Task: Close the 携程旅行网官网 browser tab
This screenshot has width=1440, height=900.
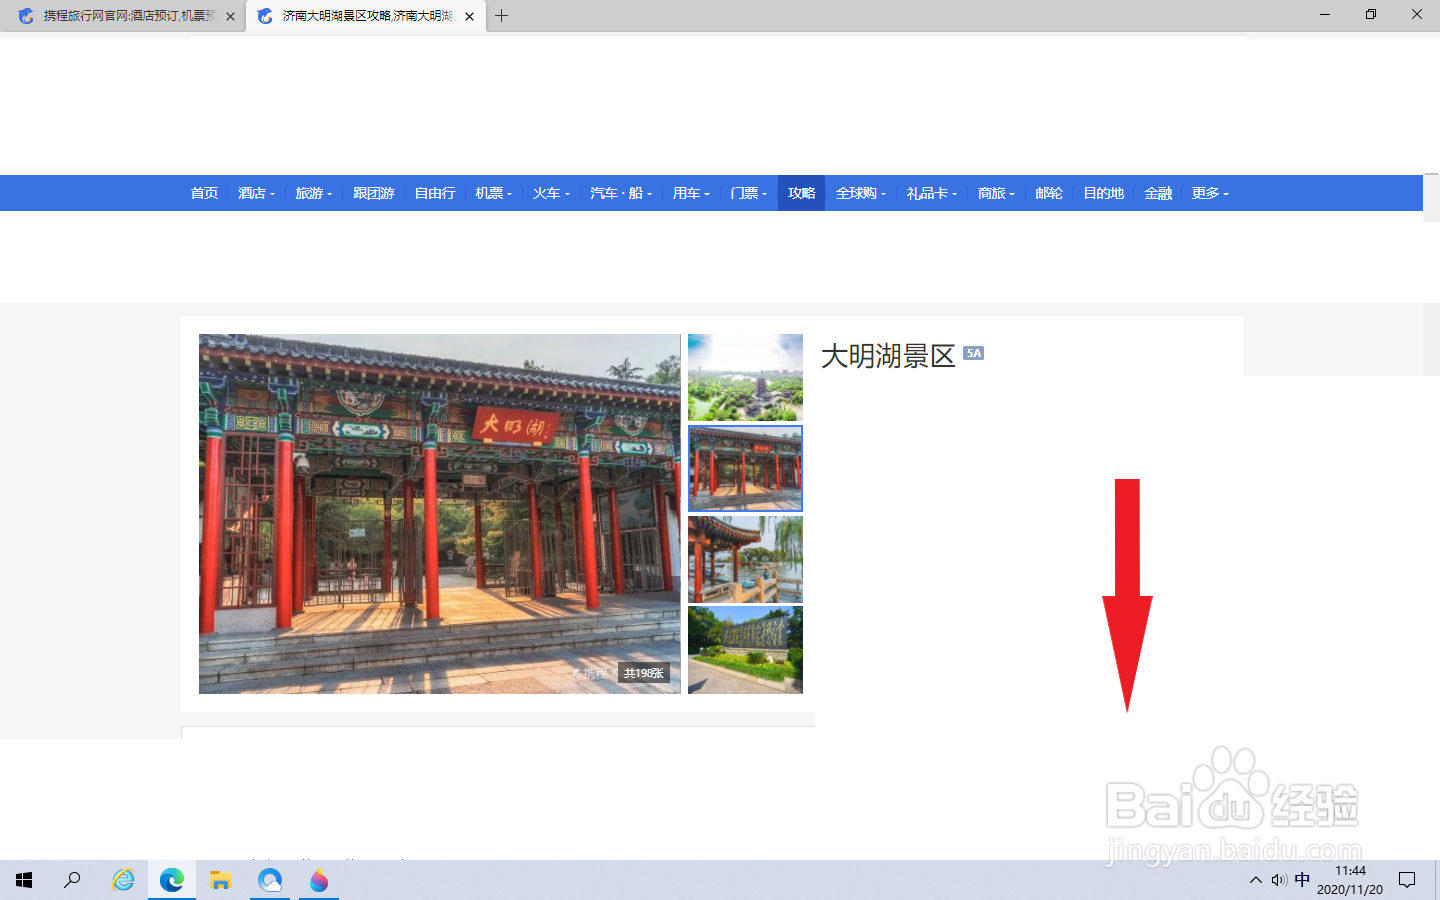Action: point(230,16)
